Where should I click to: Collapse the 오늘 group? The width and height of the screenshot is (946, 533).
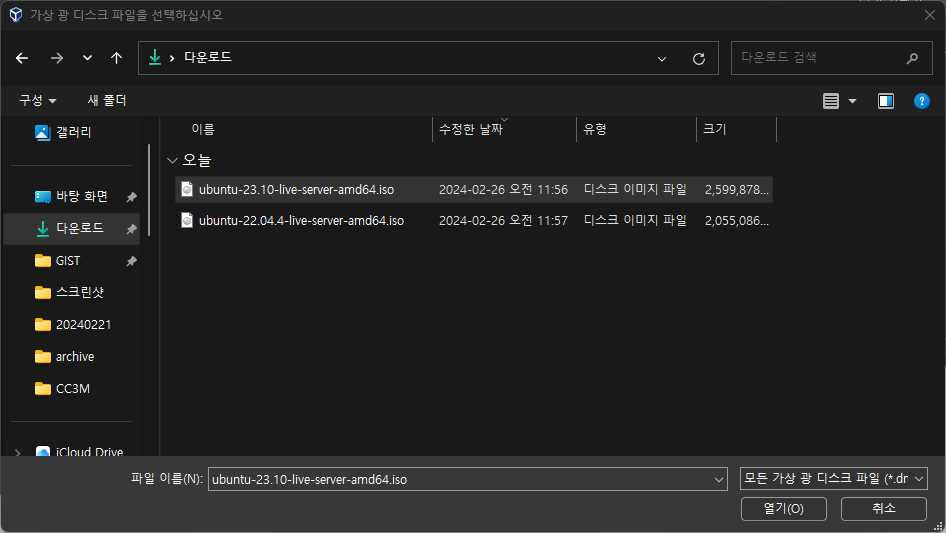tap(173, 161)
